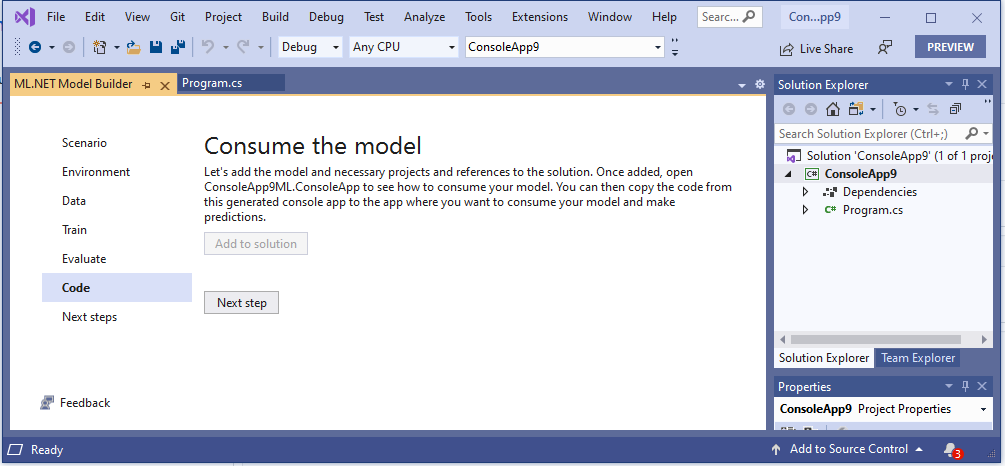This screenshot has height=466, width=1005.
Task: Toggle auto-hide pin on Properties panel
Action: (965, 386)
